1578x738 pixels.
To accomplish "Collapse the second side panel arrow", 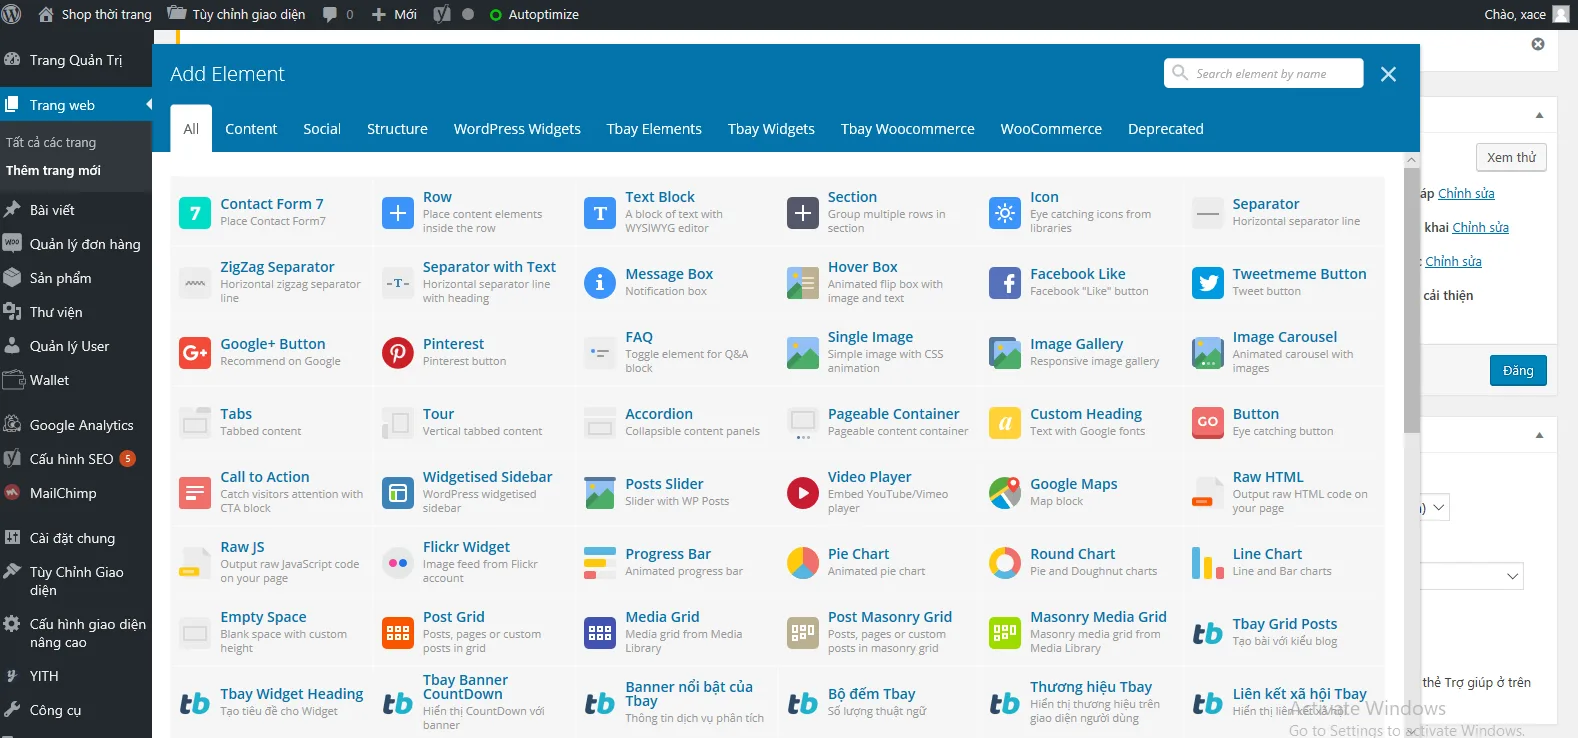I will pyautogui.click(x=1539, y=435).
